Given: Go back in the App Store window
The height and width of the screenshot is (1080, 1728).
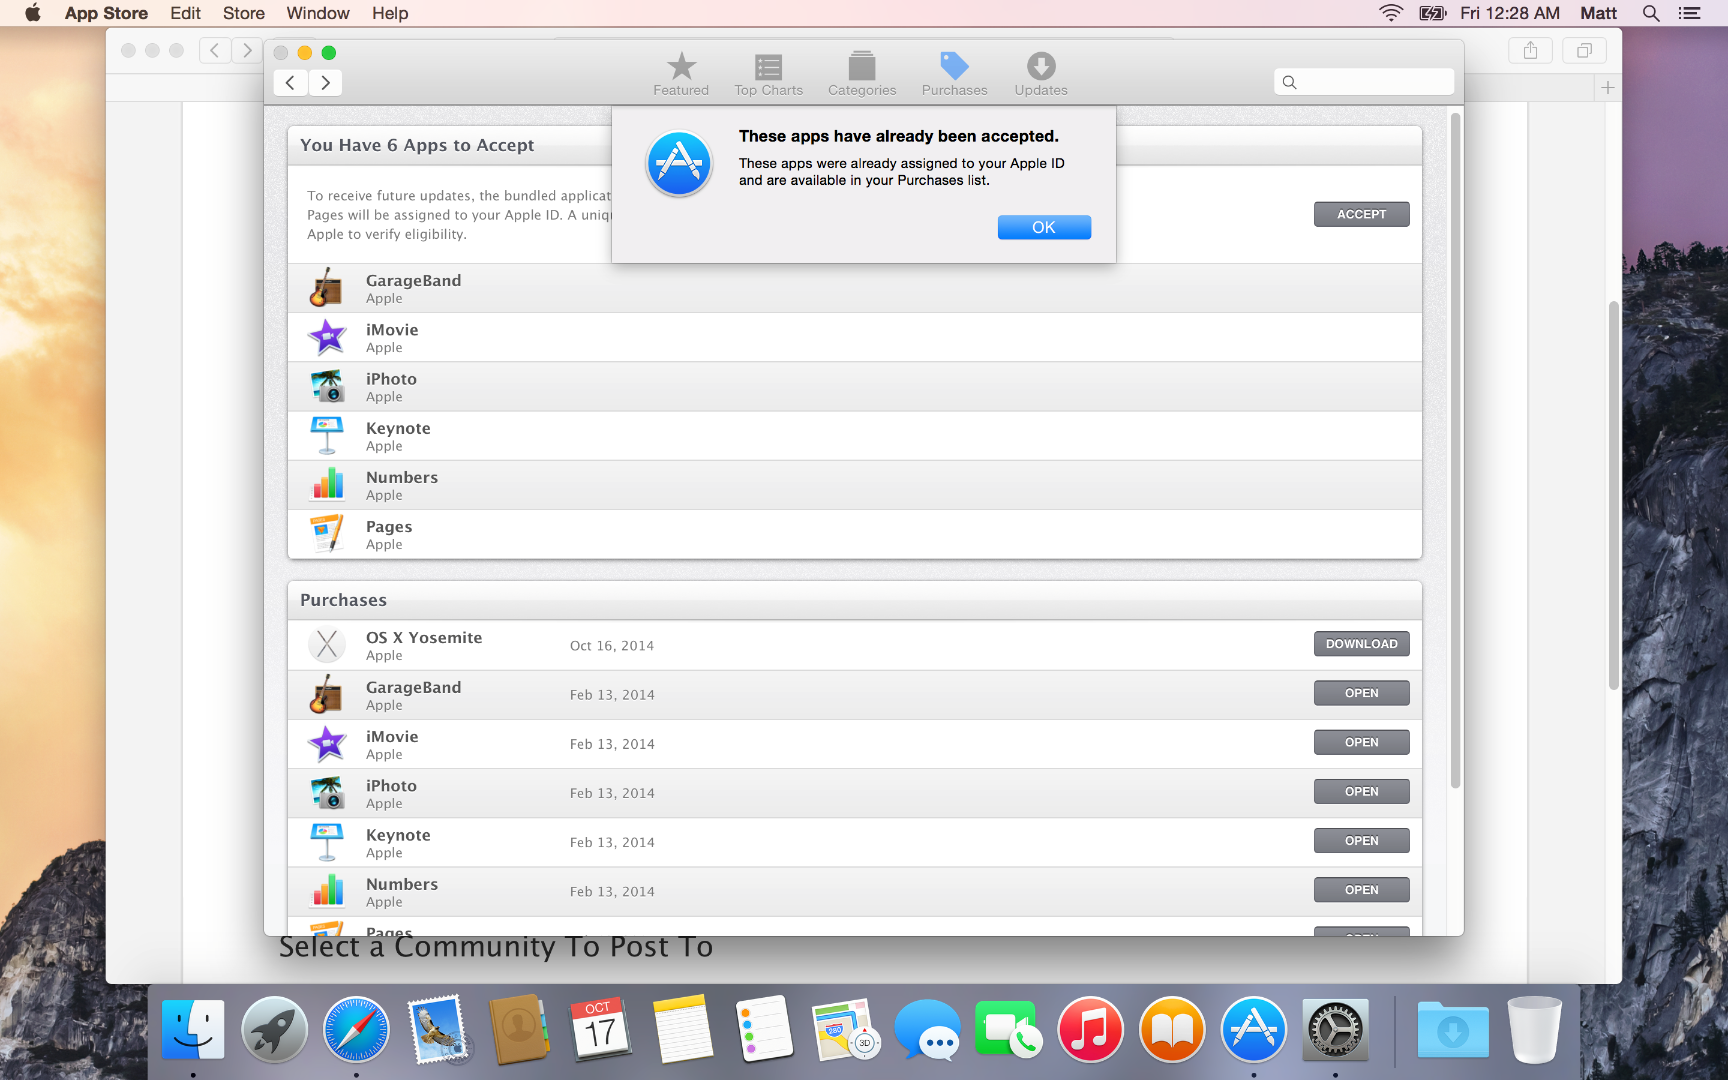Looking at the screenshot, I should (290, 82).
